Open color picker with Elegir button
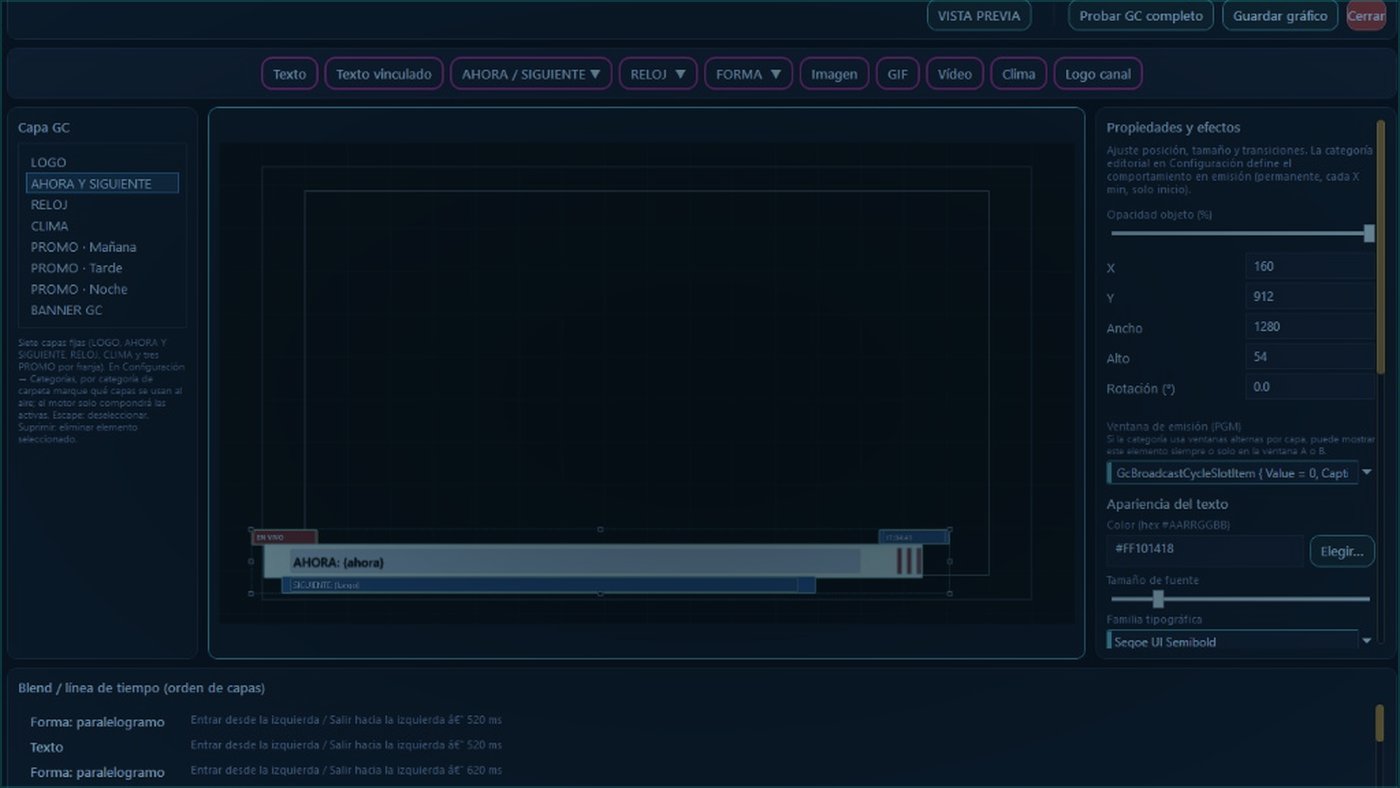The height and width of the screenshot is (788, 1400). [1342, 551]
